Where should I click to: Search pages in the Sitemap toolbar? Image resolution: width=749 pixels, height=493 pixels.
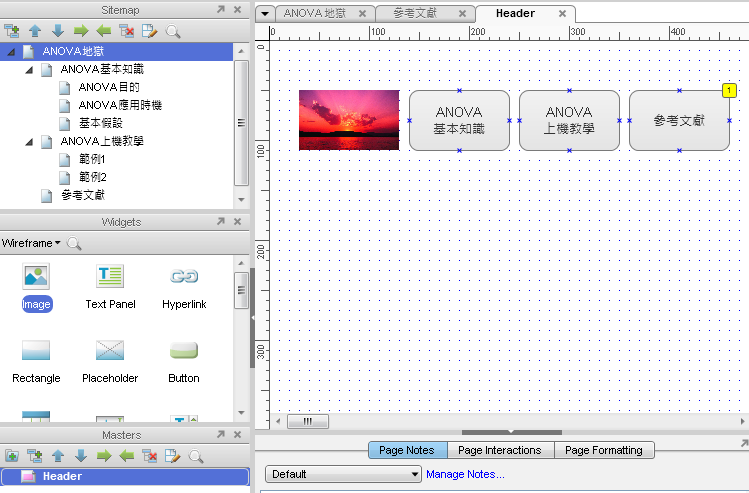pos(172,32)
